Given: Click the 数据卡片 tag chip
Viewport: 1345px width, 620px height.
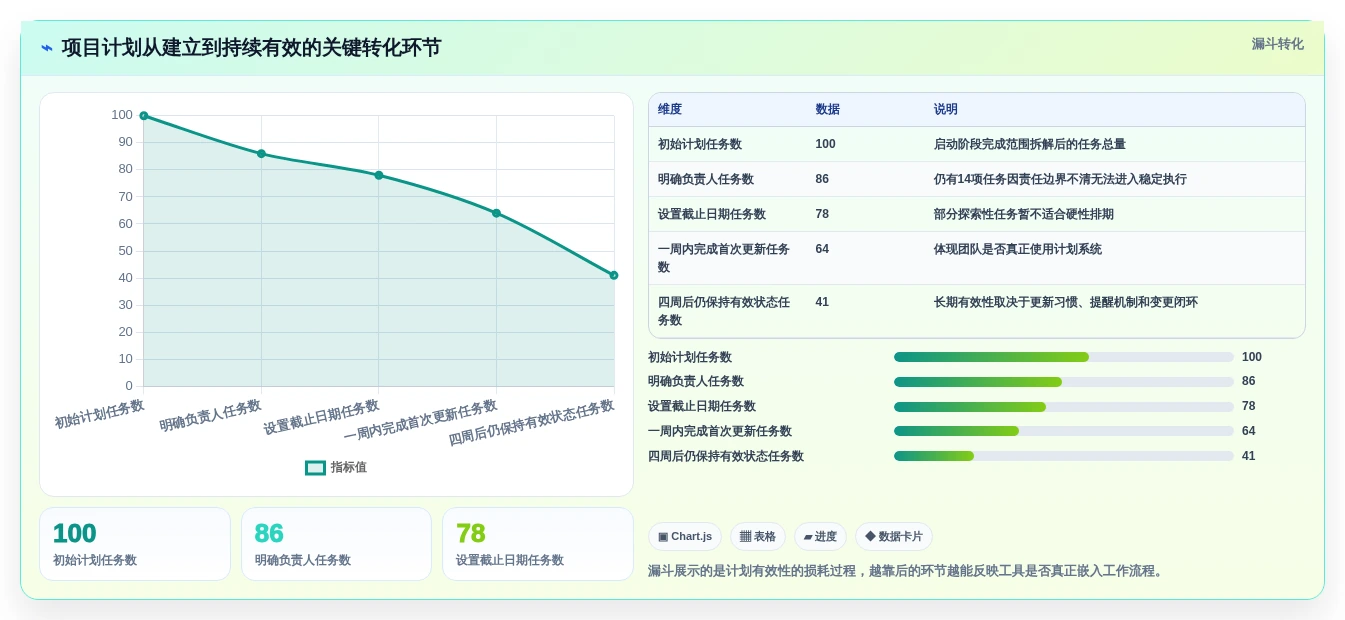Looking at the screenshot, I should tap(894, 537).
